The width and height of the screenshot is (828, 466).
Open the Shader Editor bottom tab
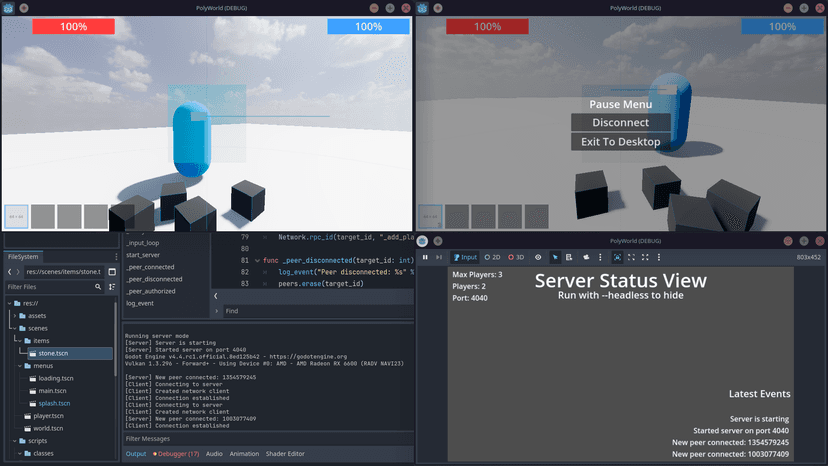[286, 454]
